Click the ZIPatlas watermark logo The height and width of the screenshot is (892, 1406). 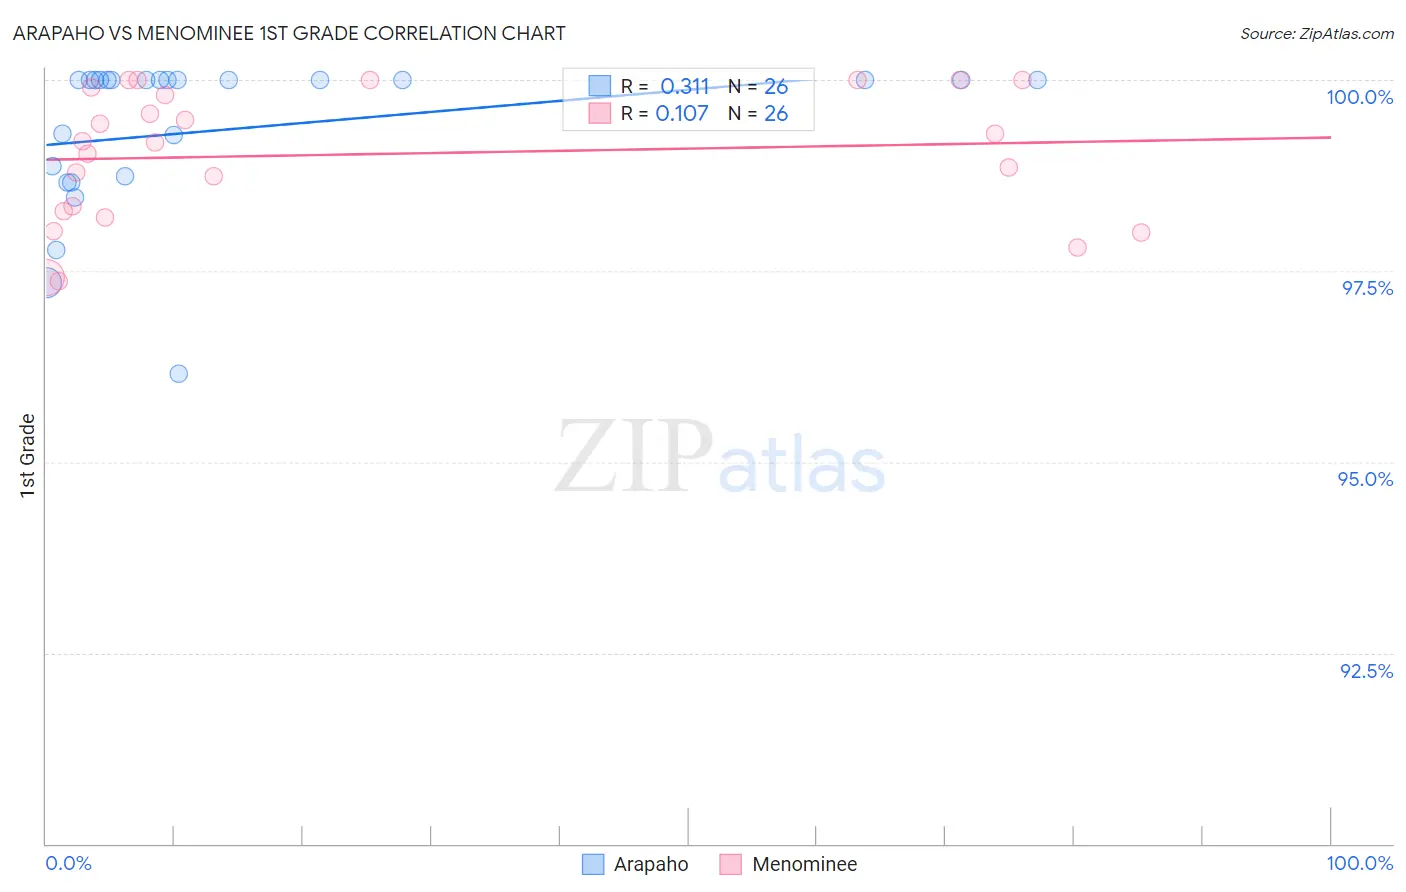[720, 458]
